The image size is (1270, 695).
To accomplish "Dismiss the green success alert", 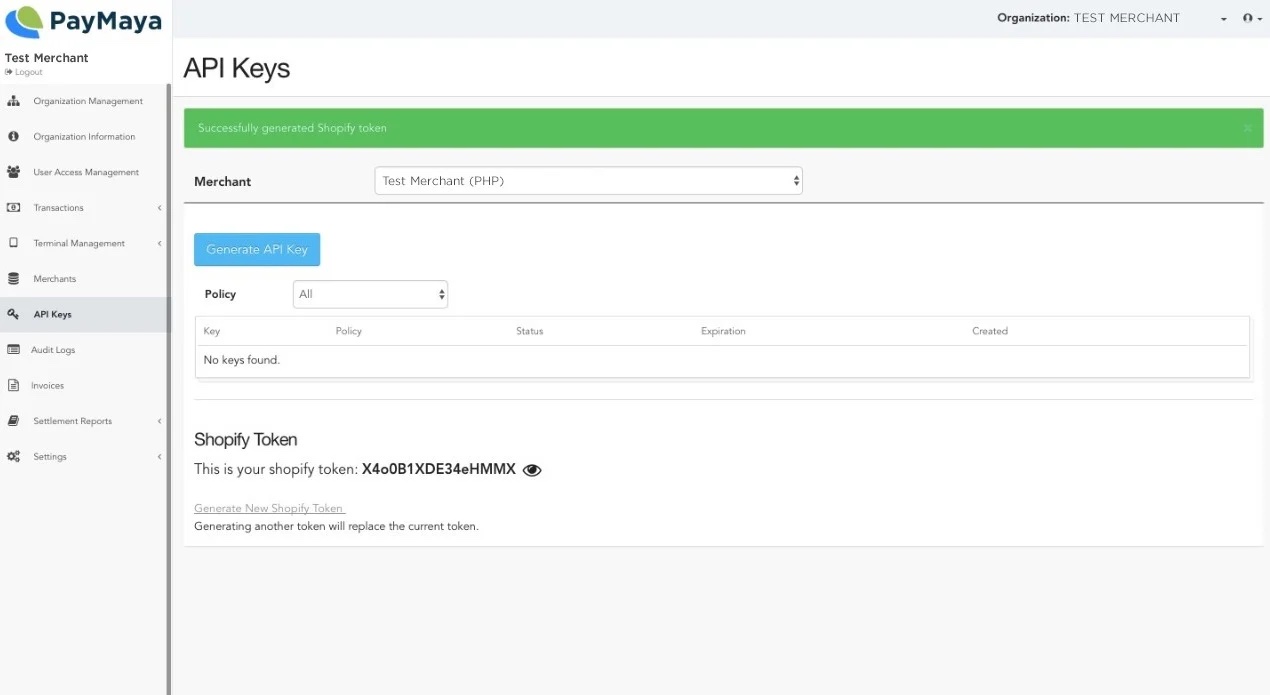I will [1247, 128].
